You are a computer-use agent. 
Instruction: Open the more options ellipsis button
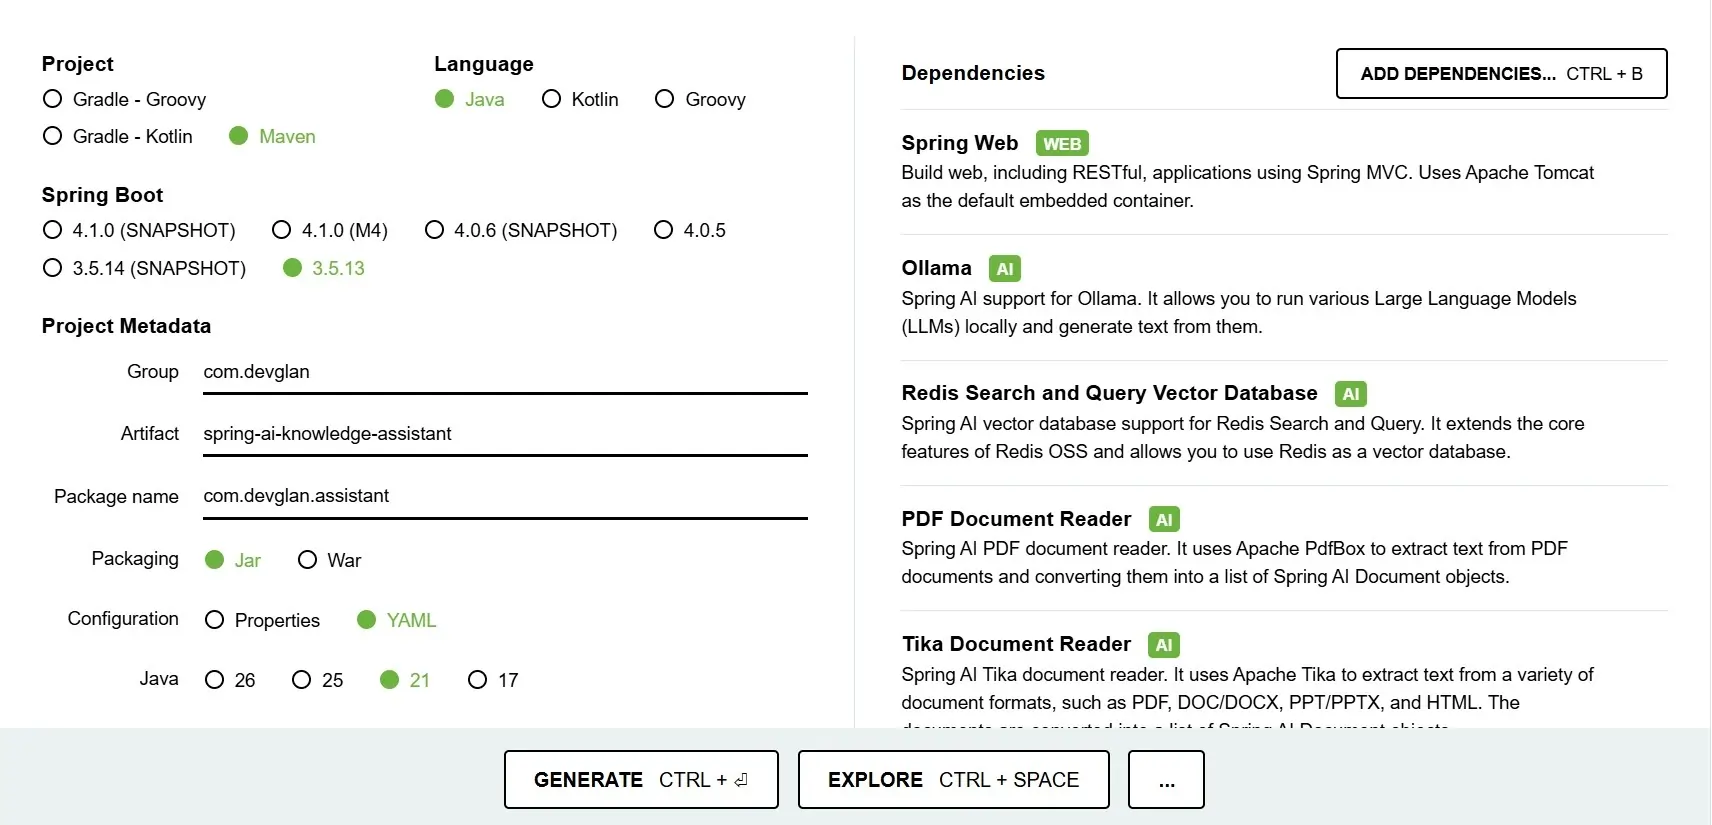click(1166, 780)
